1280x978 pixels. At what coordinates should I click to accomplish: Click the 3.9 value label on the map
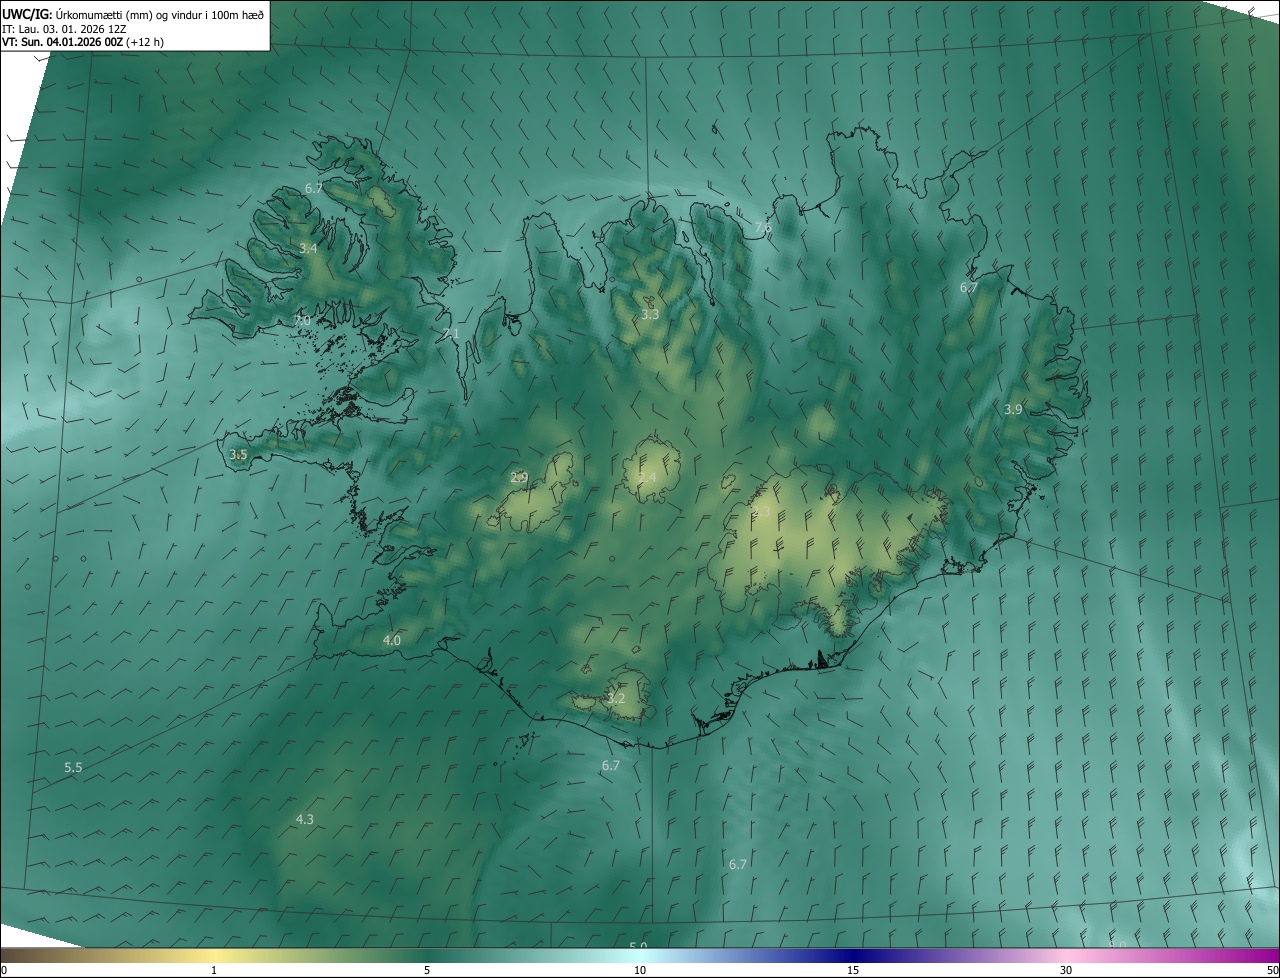(1013, 409)
